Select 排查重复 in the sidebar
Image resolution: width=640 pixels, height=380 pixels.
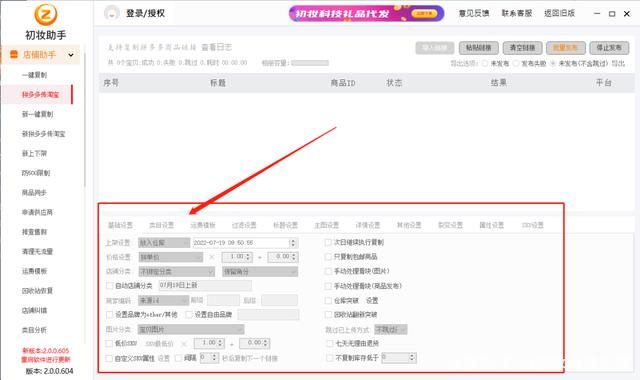click(35, 232)
